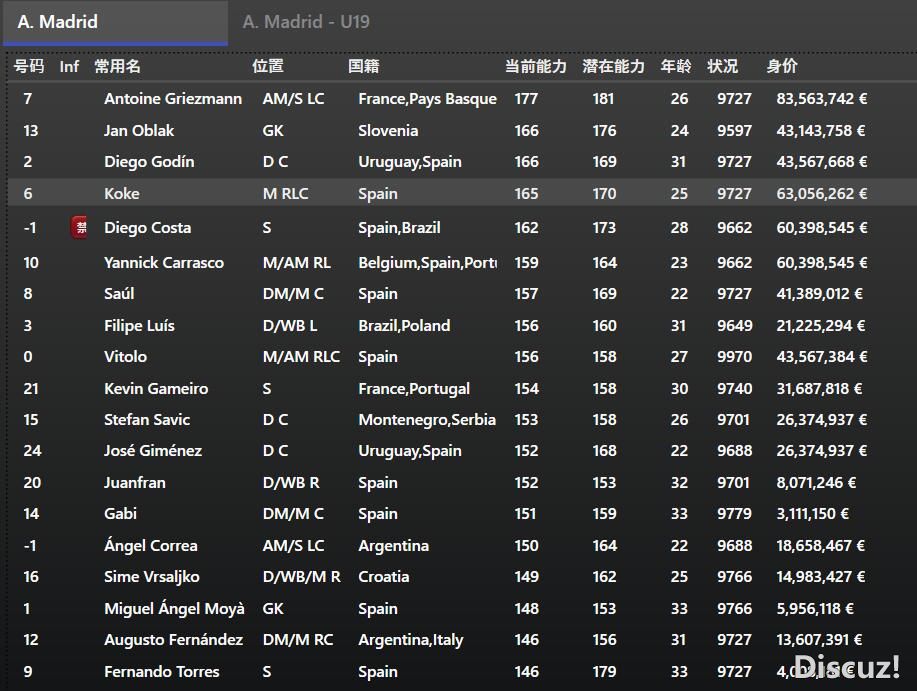Click Augusto Fernández's Argentina,Italy nationality
The image size is (917, 691).
tap(411, 641)
